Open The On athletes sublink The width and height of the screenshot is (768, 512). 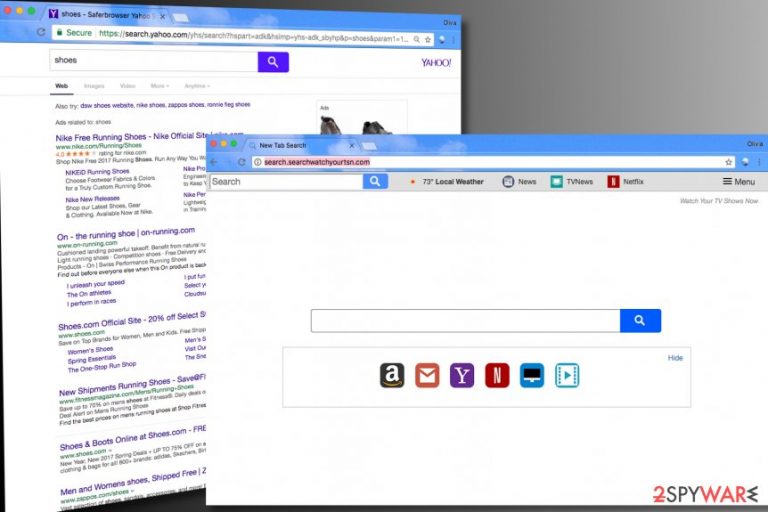pos(89,293)
